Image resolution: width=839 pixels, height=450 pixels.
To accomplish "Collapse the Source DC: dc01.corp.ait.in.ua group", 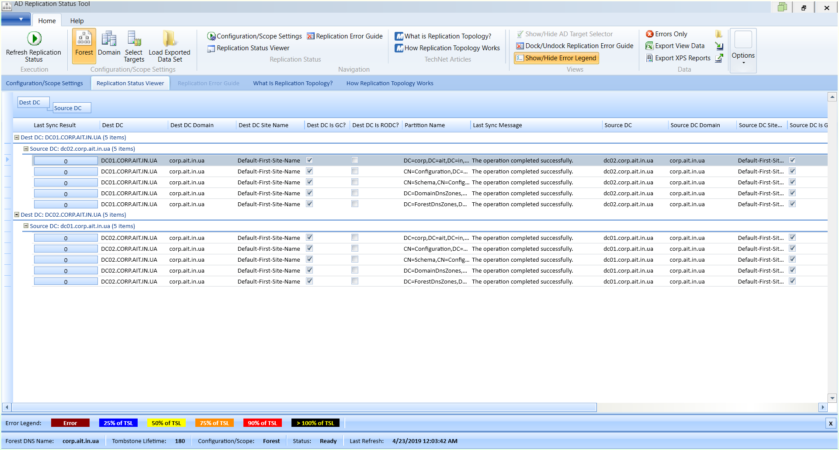I will pyautogui.click(x=26, y=226).
